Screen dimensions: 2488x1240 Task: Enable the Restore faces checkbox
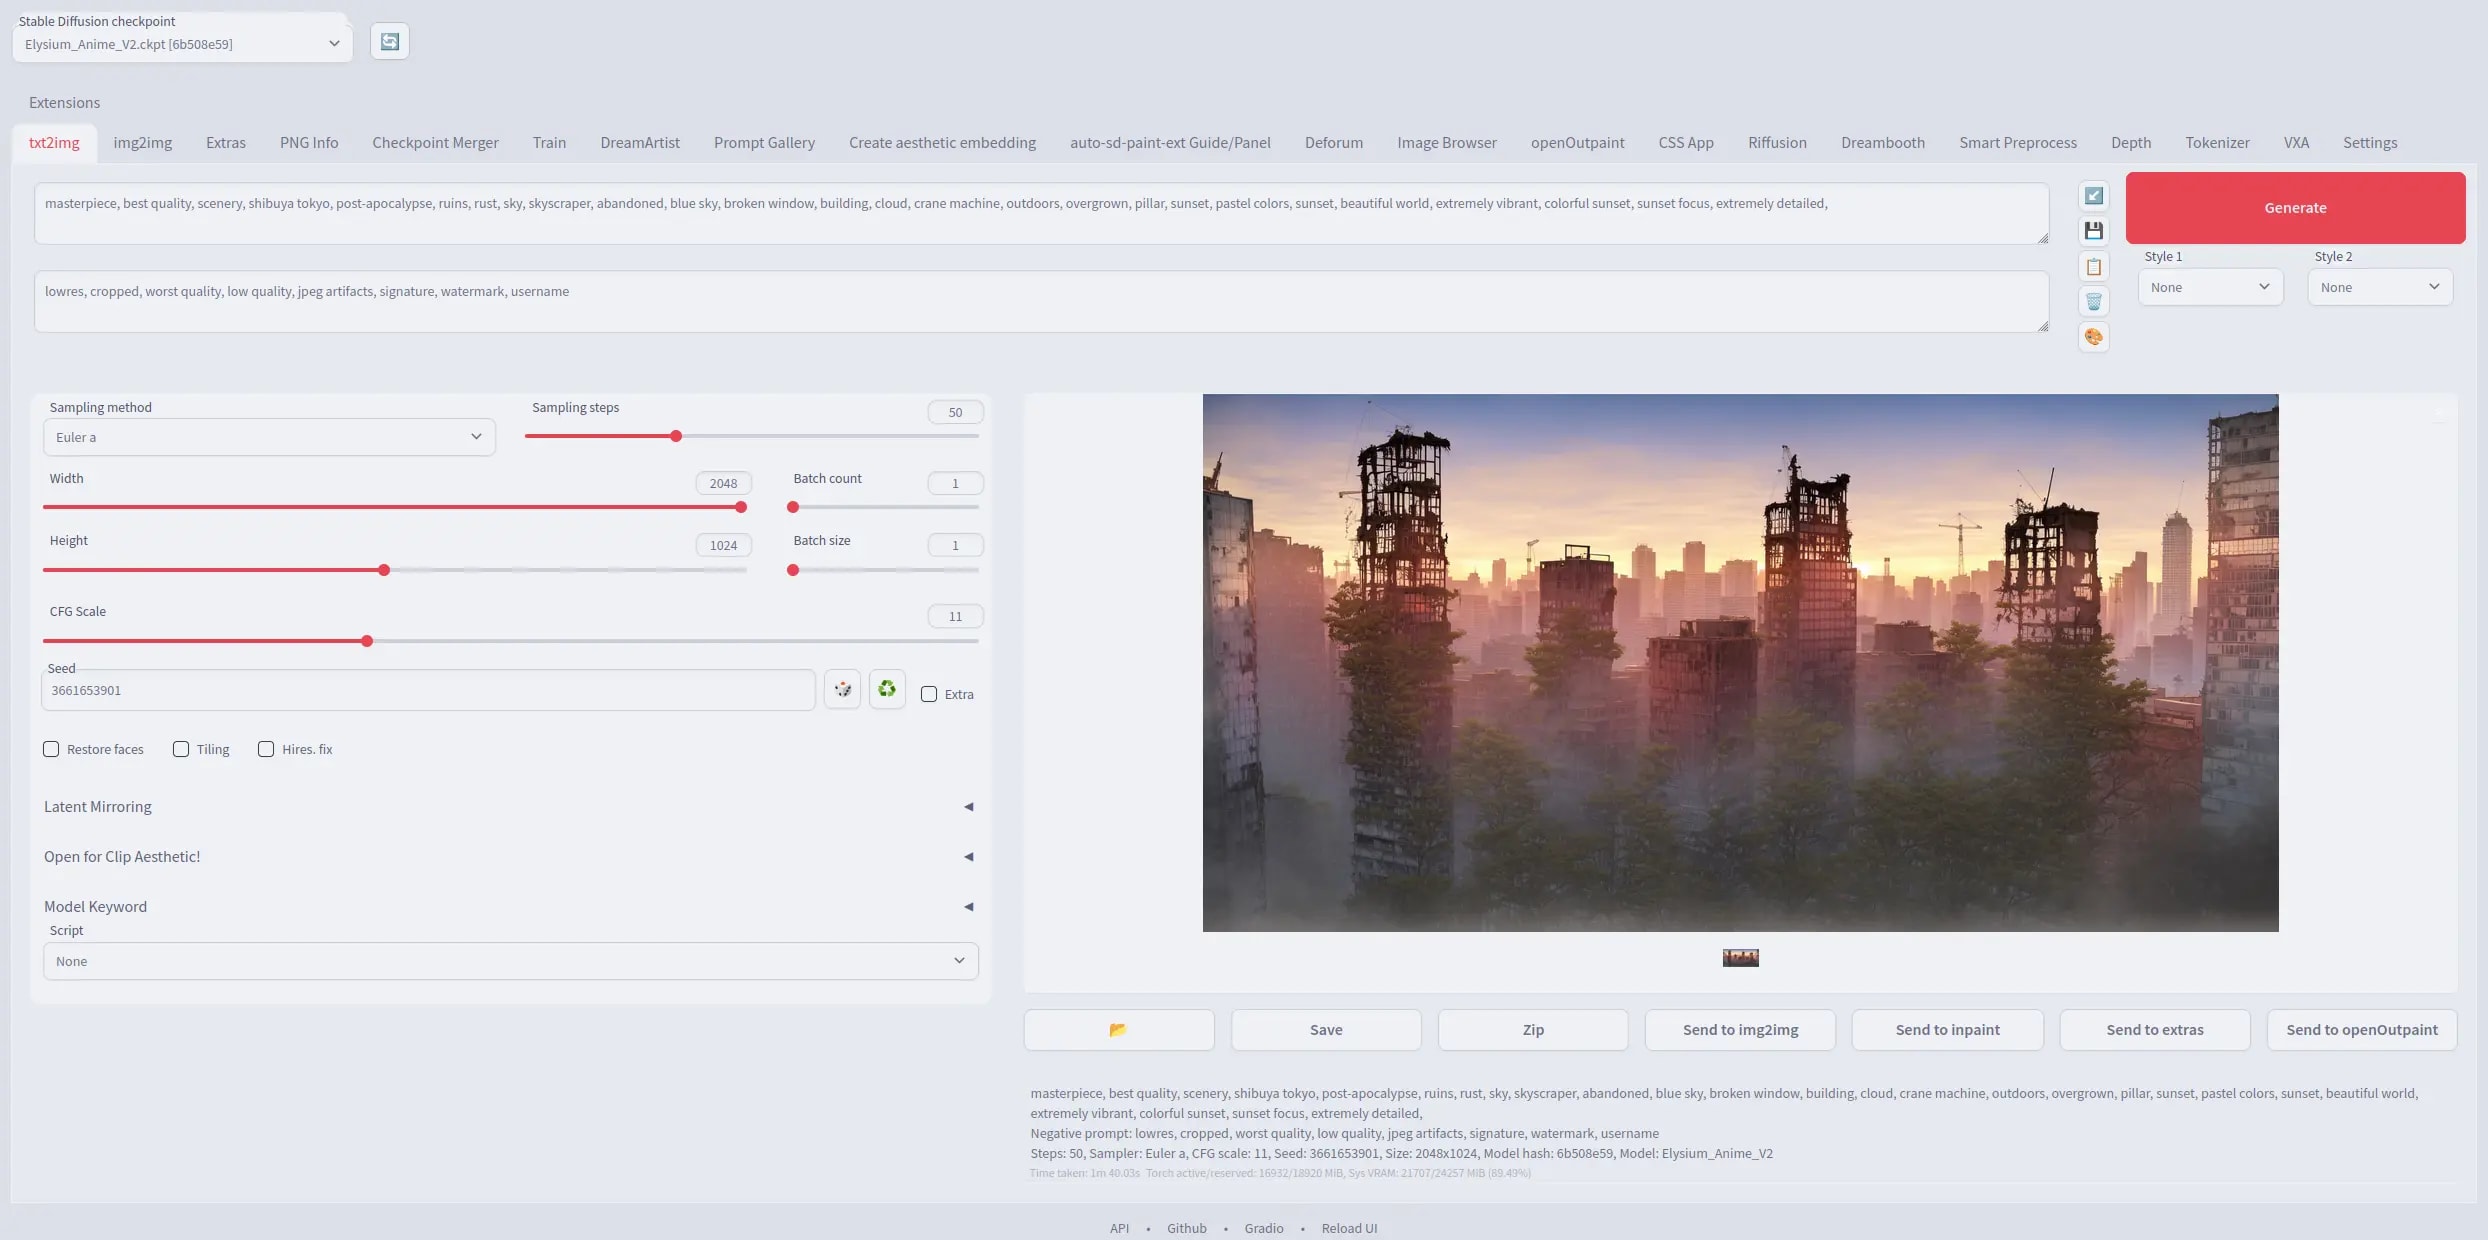52,749
